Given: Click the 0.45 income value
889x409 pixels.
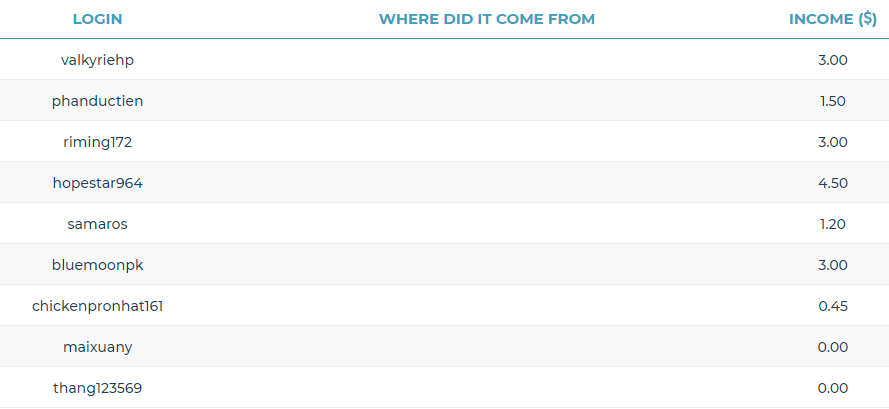Looking at the screenshot, I should (x=832, y=306).
